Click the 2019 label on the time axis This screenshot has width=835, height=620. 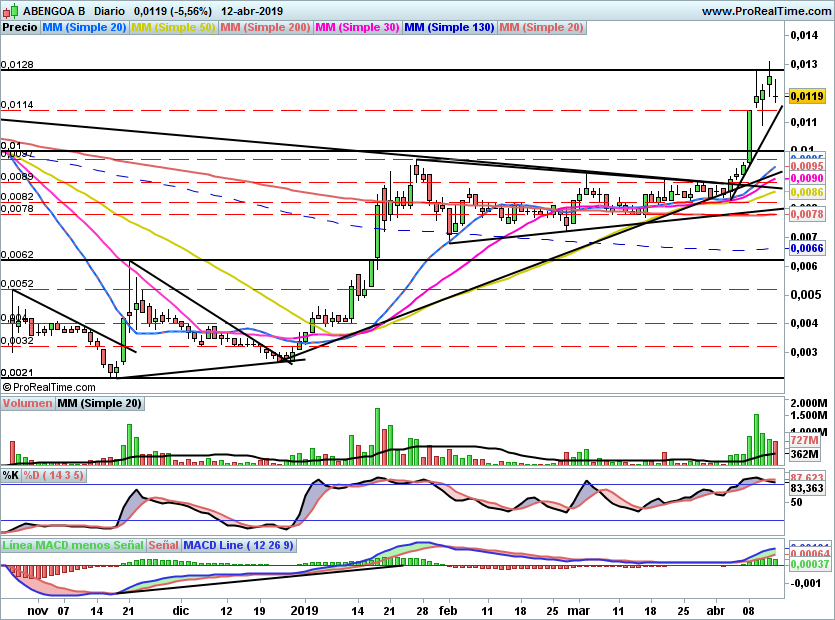click(304, 610)
